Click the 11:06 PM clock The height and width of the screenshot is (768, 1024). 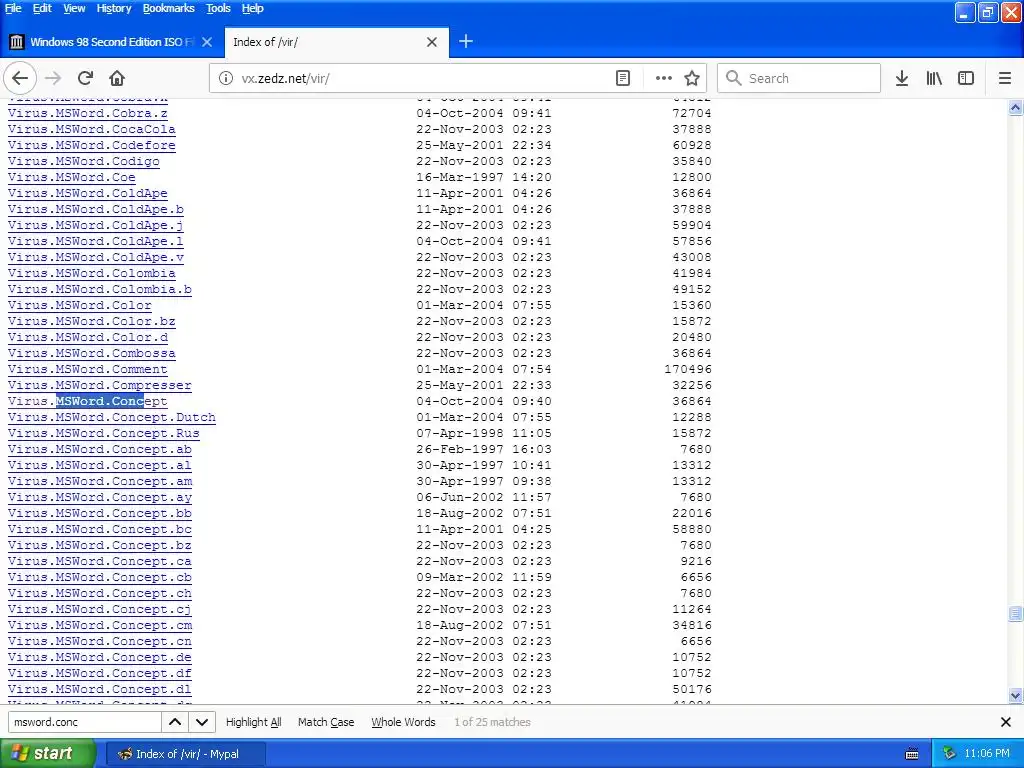987,754
